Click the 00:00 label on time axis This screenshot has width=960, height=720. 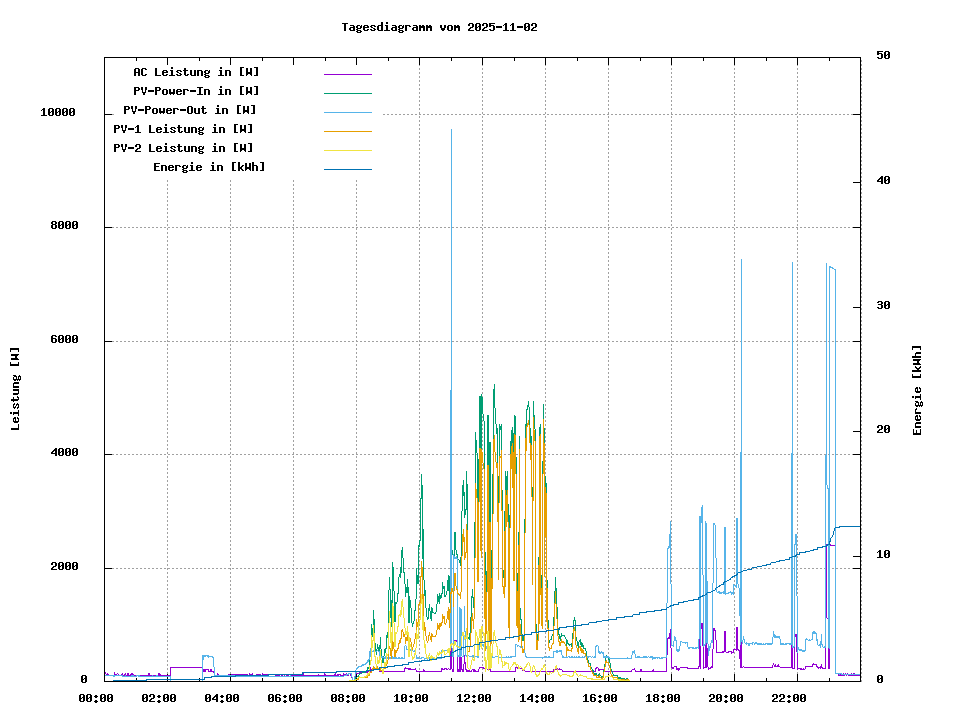click(95, 698)
